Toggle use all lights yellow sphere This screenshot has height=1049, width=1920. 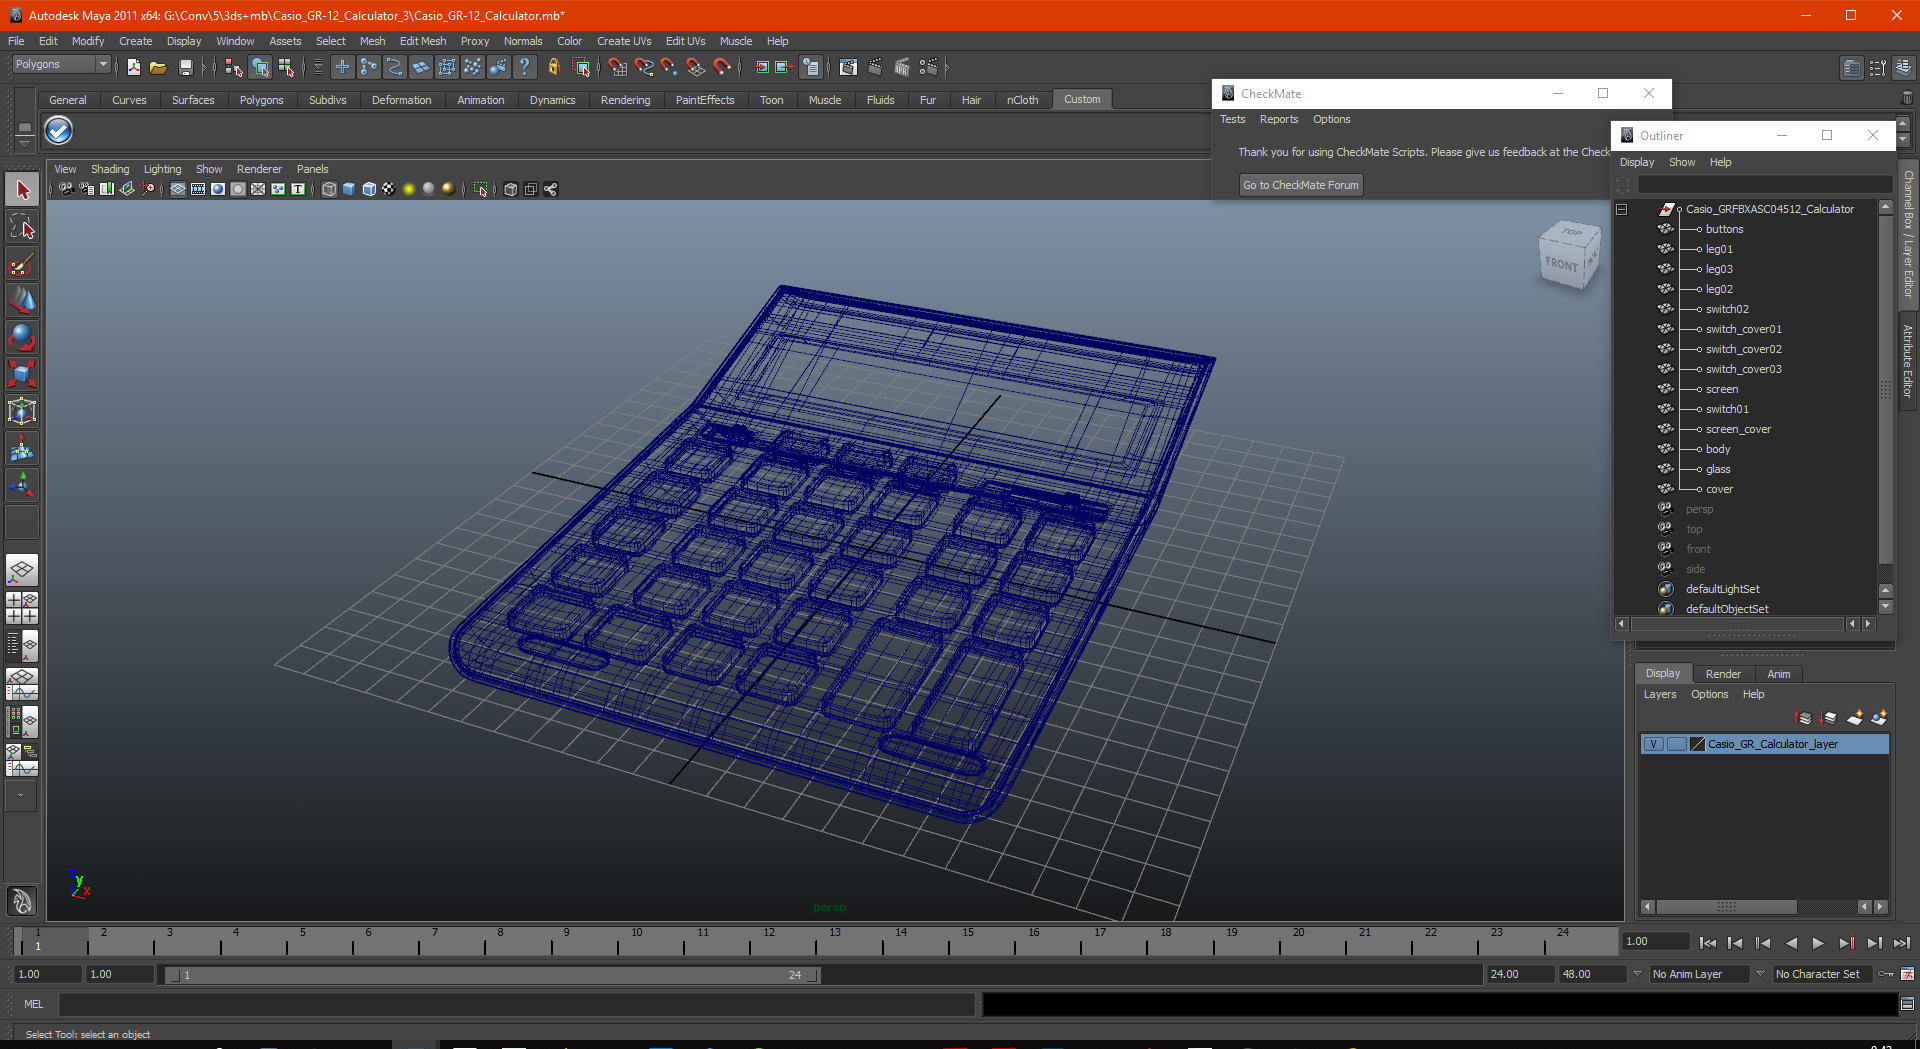coord(409,189)
